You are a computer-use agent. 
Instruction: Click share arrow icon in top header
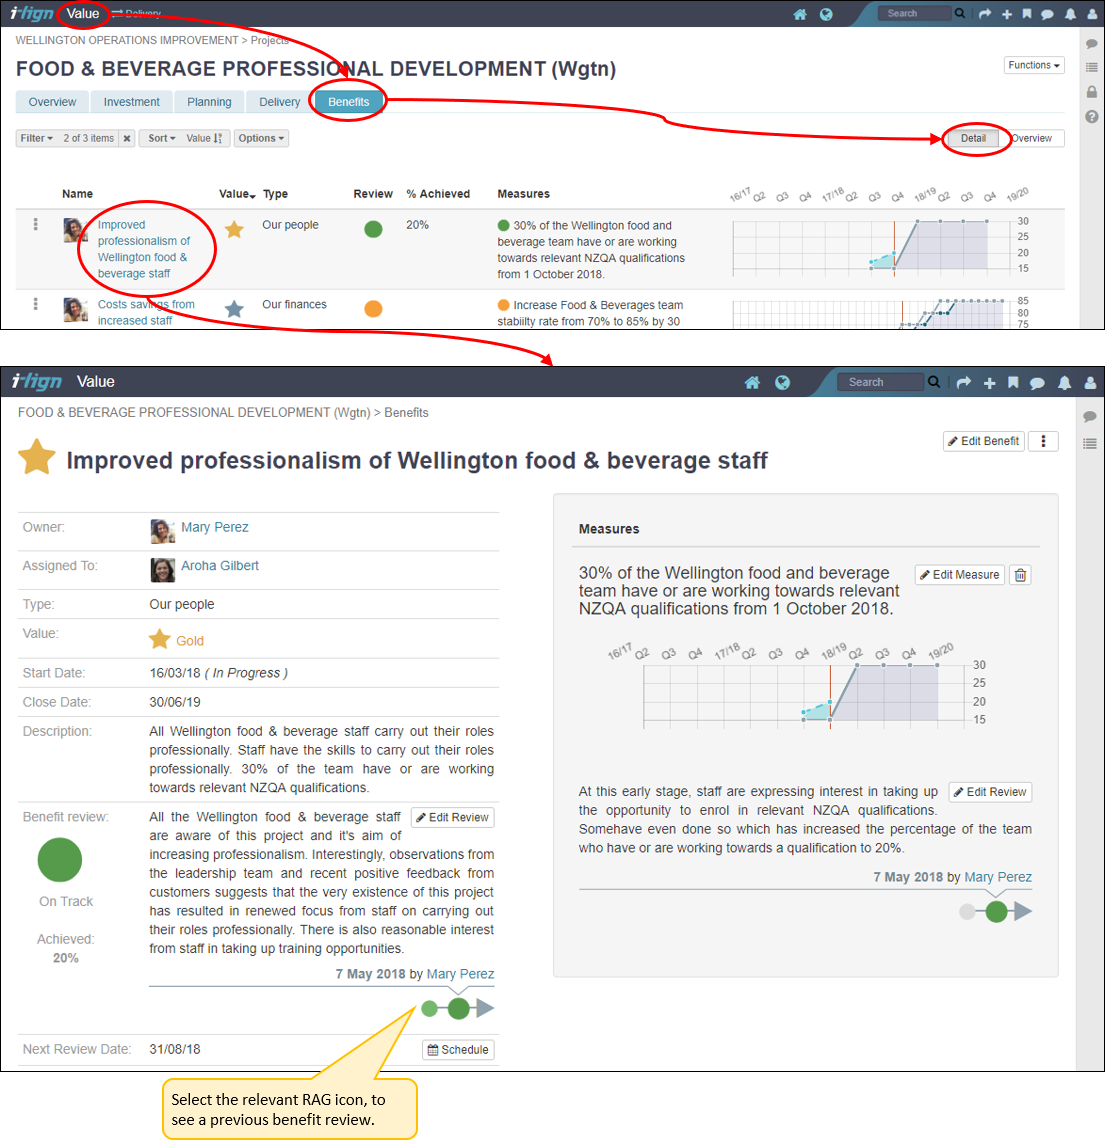985,14
